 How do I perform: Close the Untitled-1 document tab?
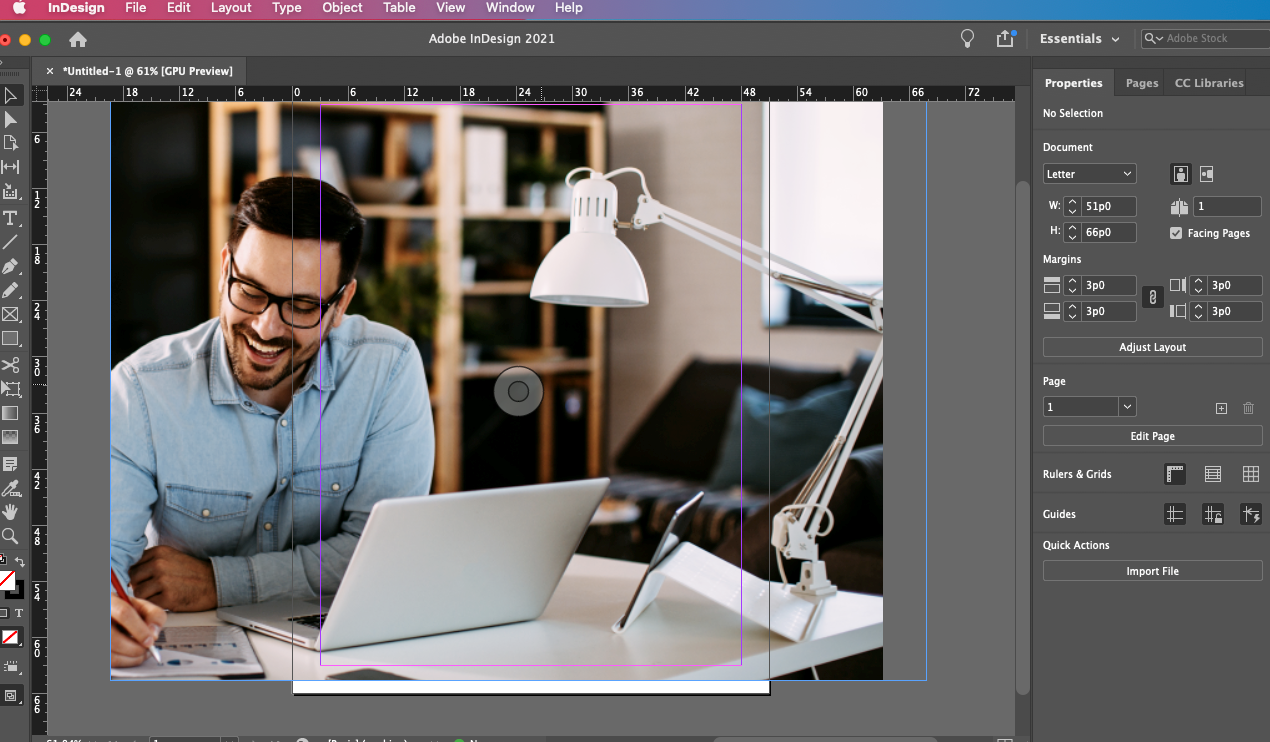[x=50, y=71]
